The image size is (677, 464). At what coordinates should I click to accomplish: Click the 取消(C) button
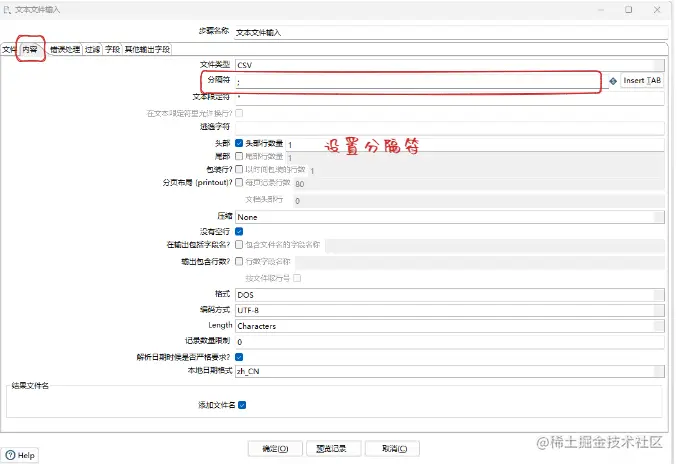392,448
